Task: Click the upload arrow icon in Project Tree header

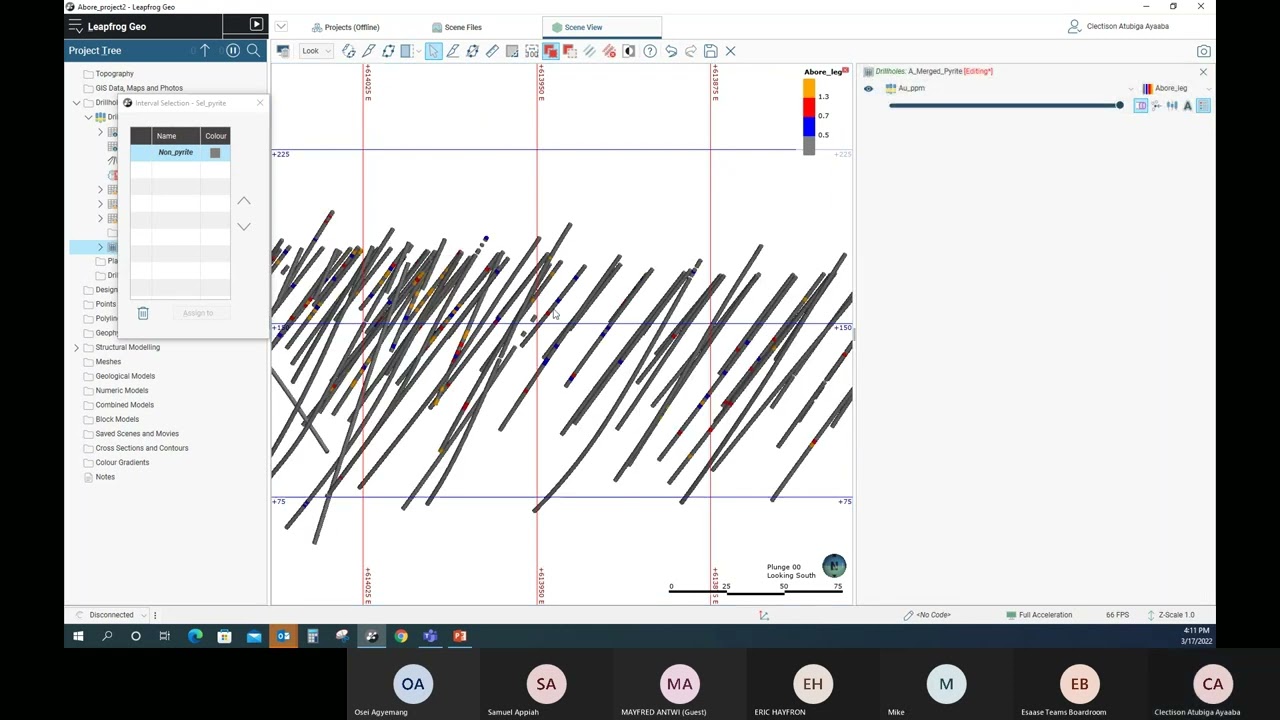Action: pos(205,50)
